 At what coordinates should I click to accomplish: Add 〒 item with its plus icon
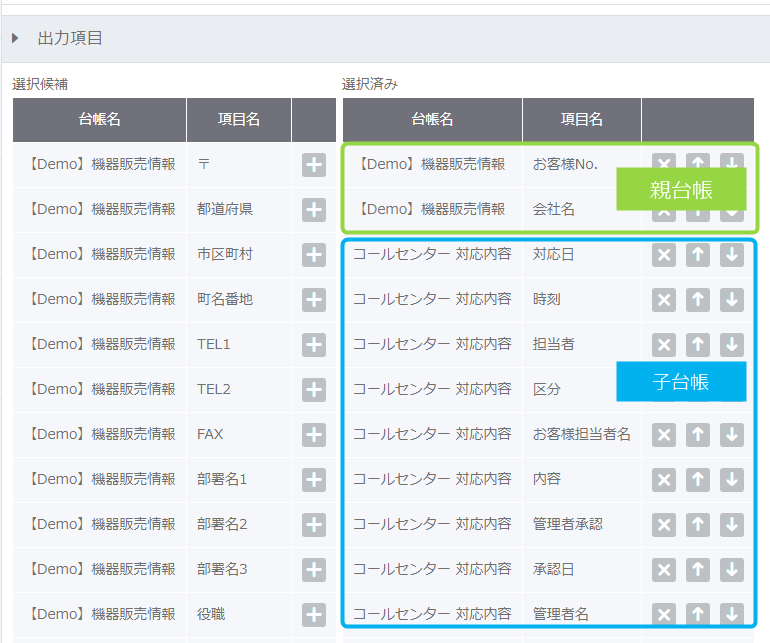pyautogui.click(x=314, y=165)
